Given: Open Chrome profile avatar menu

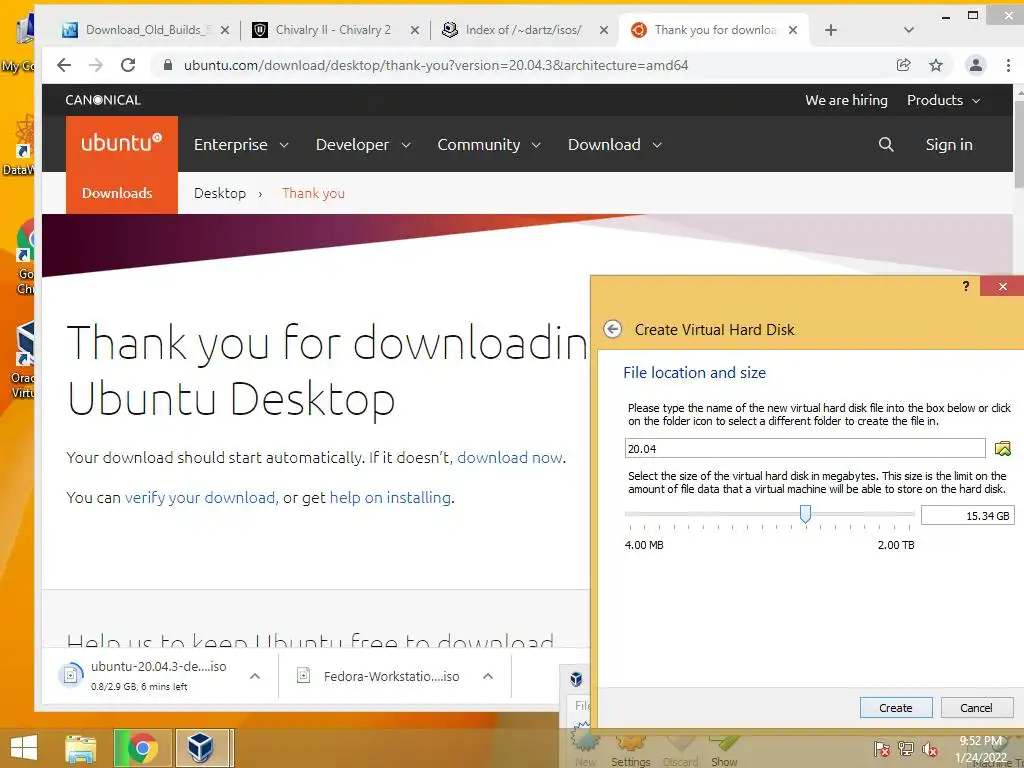Looking at the screenshot, I should click(976, 65).
